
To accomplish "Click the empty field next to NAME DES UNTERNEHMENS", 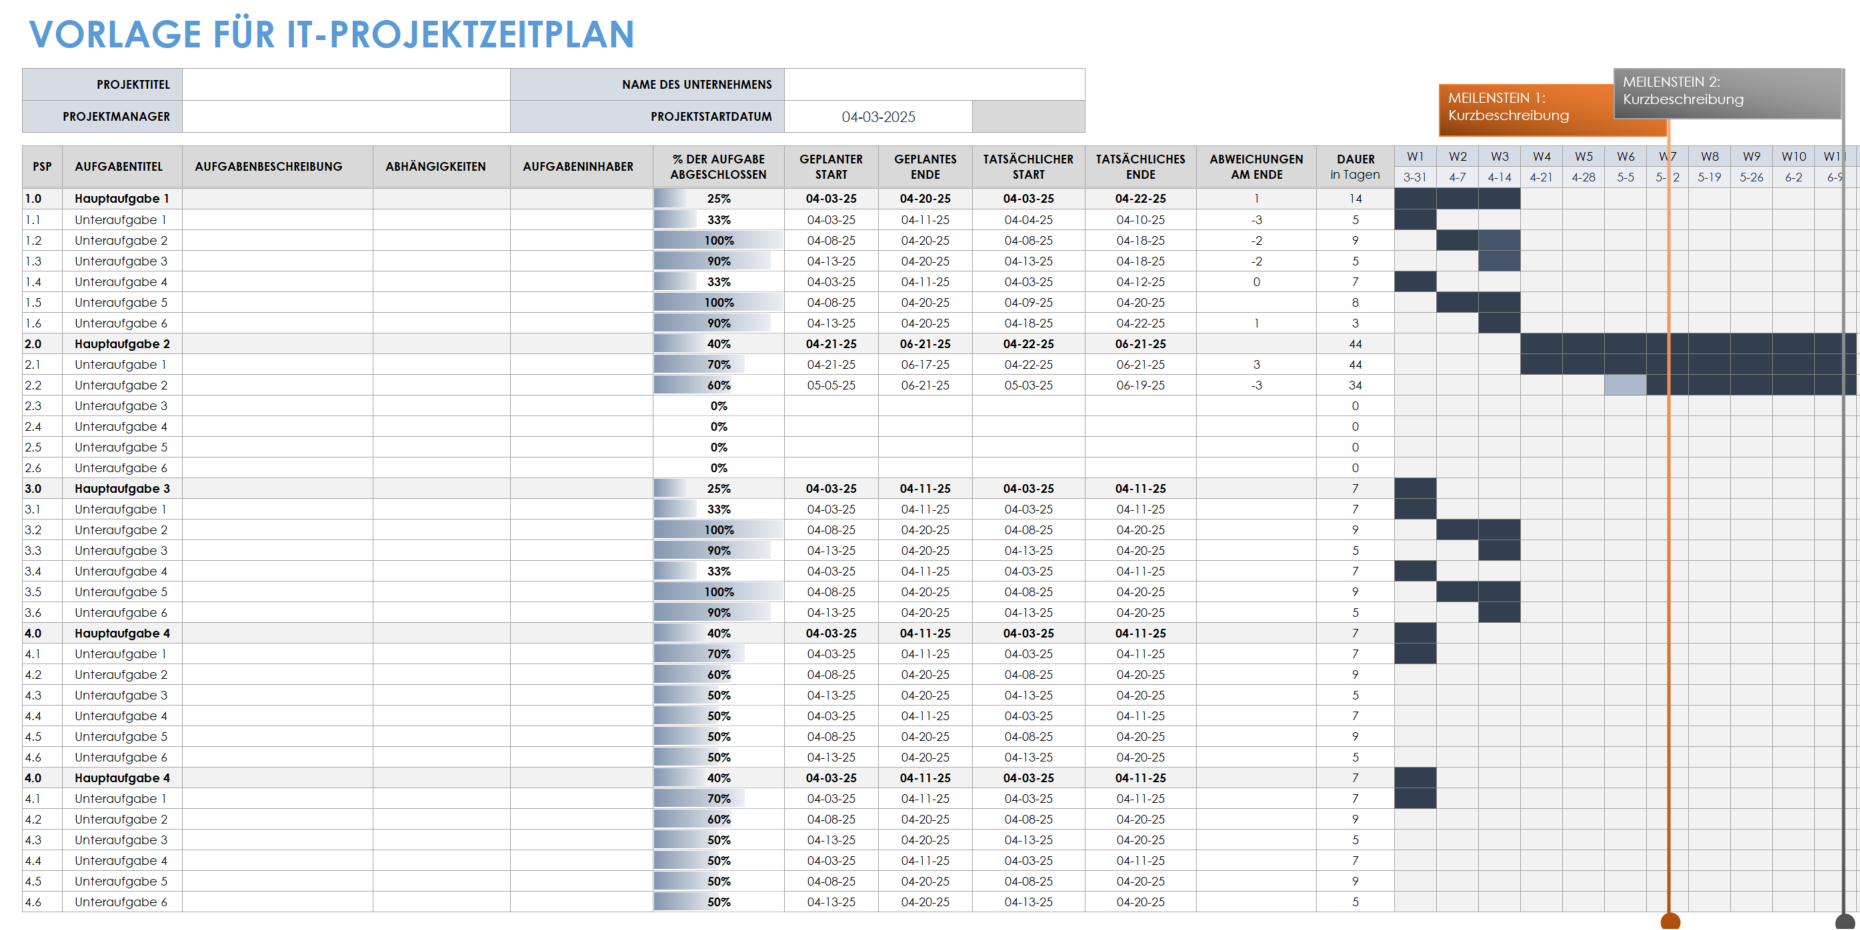I will coord(934,85).
